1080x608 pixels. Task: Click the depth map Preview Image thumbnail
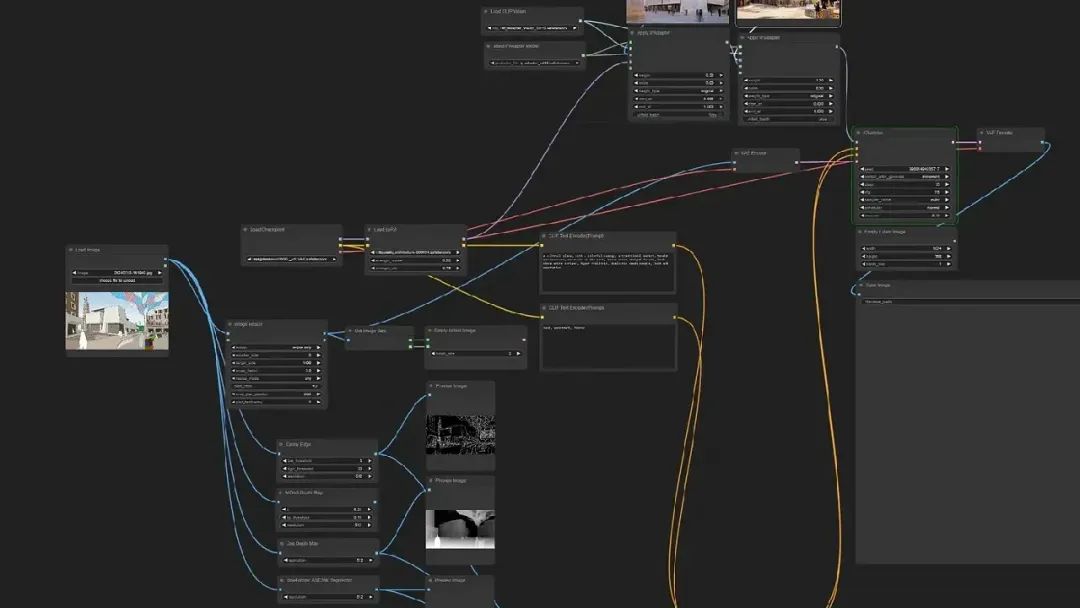(460, 529)
